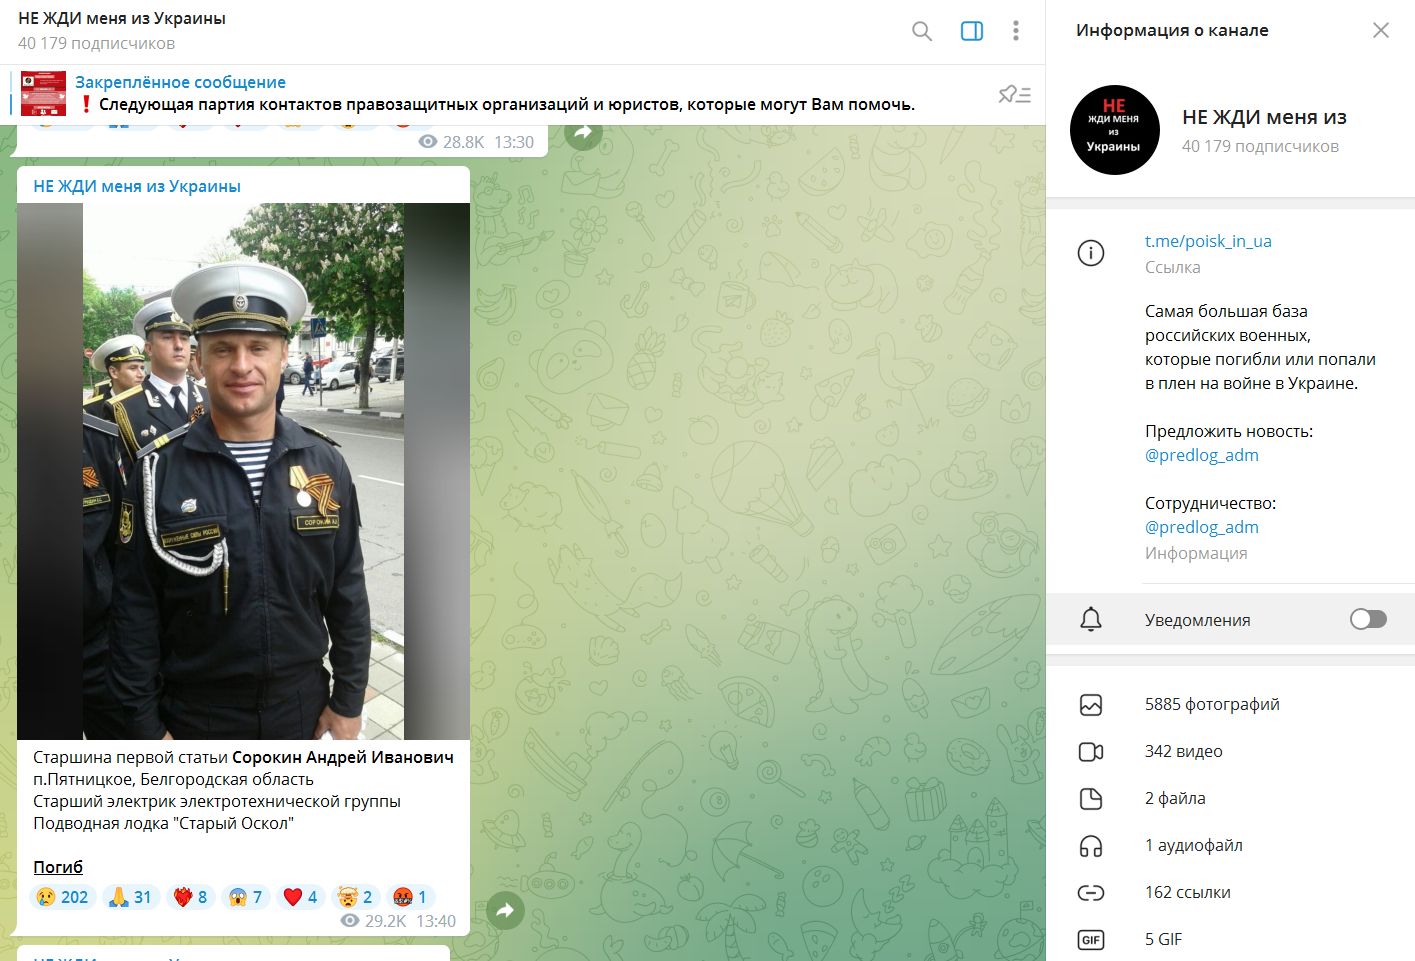Toggle the Уведомления notifications switch
Viewport: 1415px width, 961px height.
pos(1368,619)
